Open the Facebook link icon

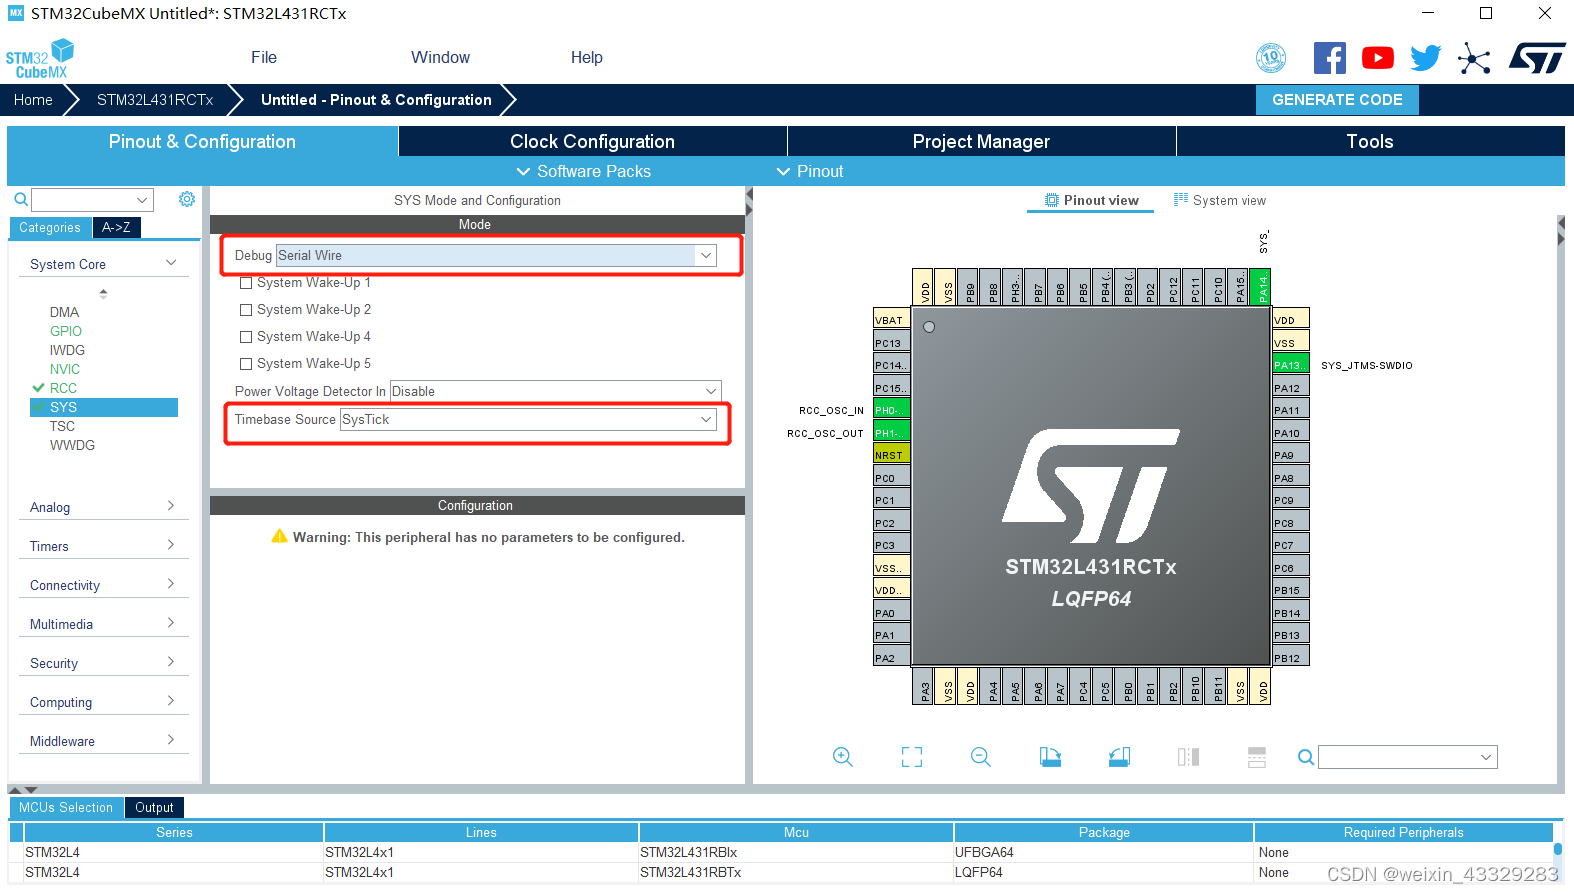1329,58
